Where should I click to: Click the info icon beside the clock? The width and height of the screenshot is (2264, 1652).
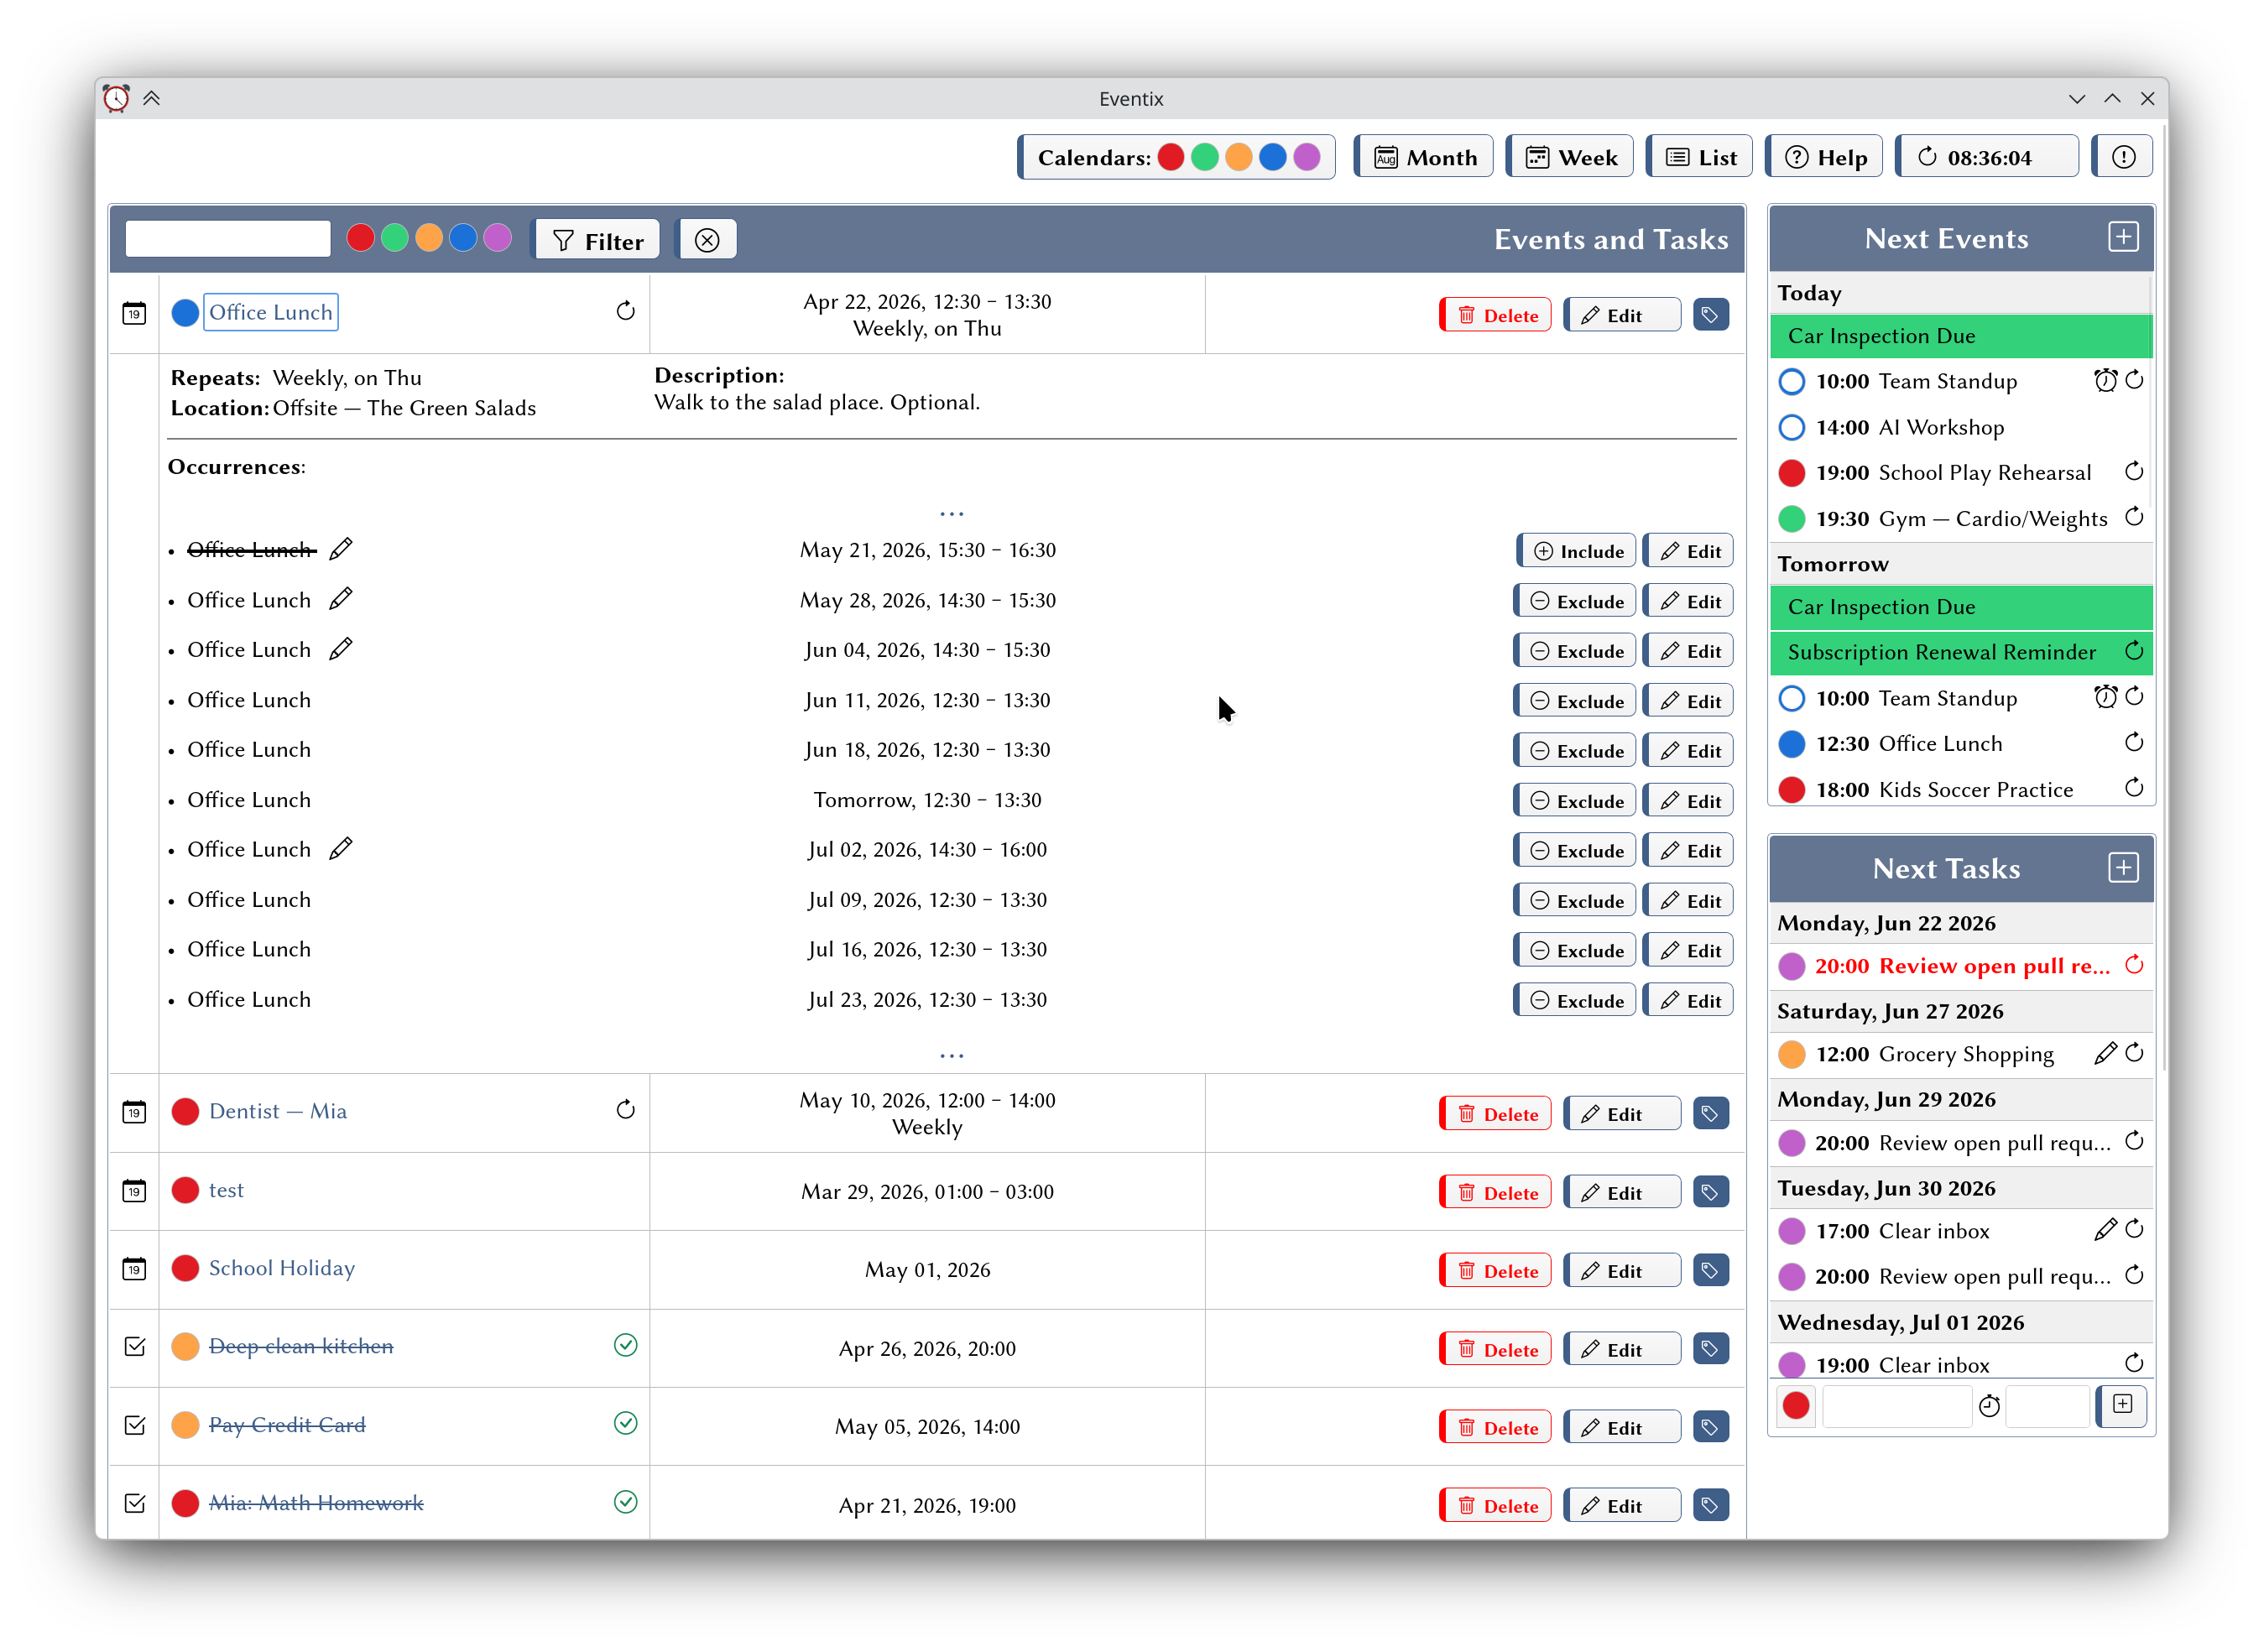[2123, 157]
